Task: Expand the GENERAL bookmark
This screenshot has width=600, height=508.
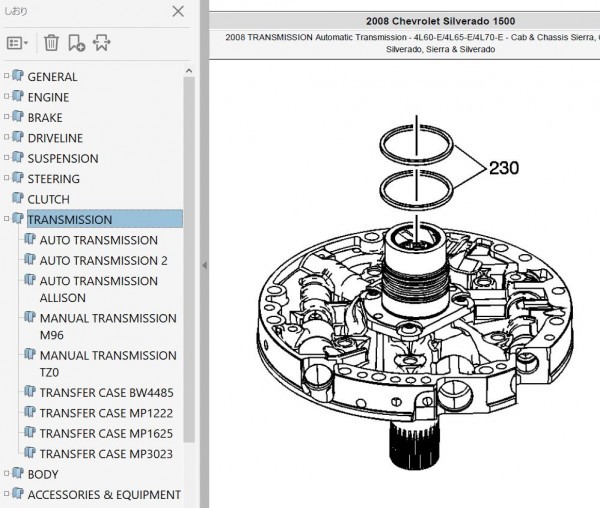Action: 7,76
